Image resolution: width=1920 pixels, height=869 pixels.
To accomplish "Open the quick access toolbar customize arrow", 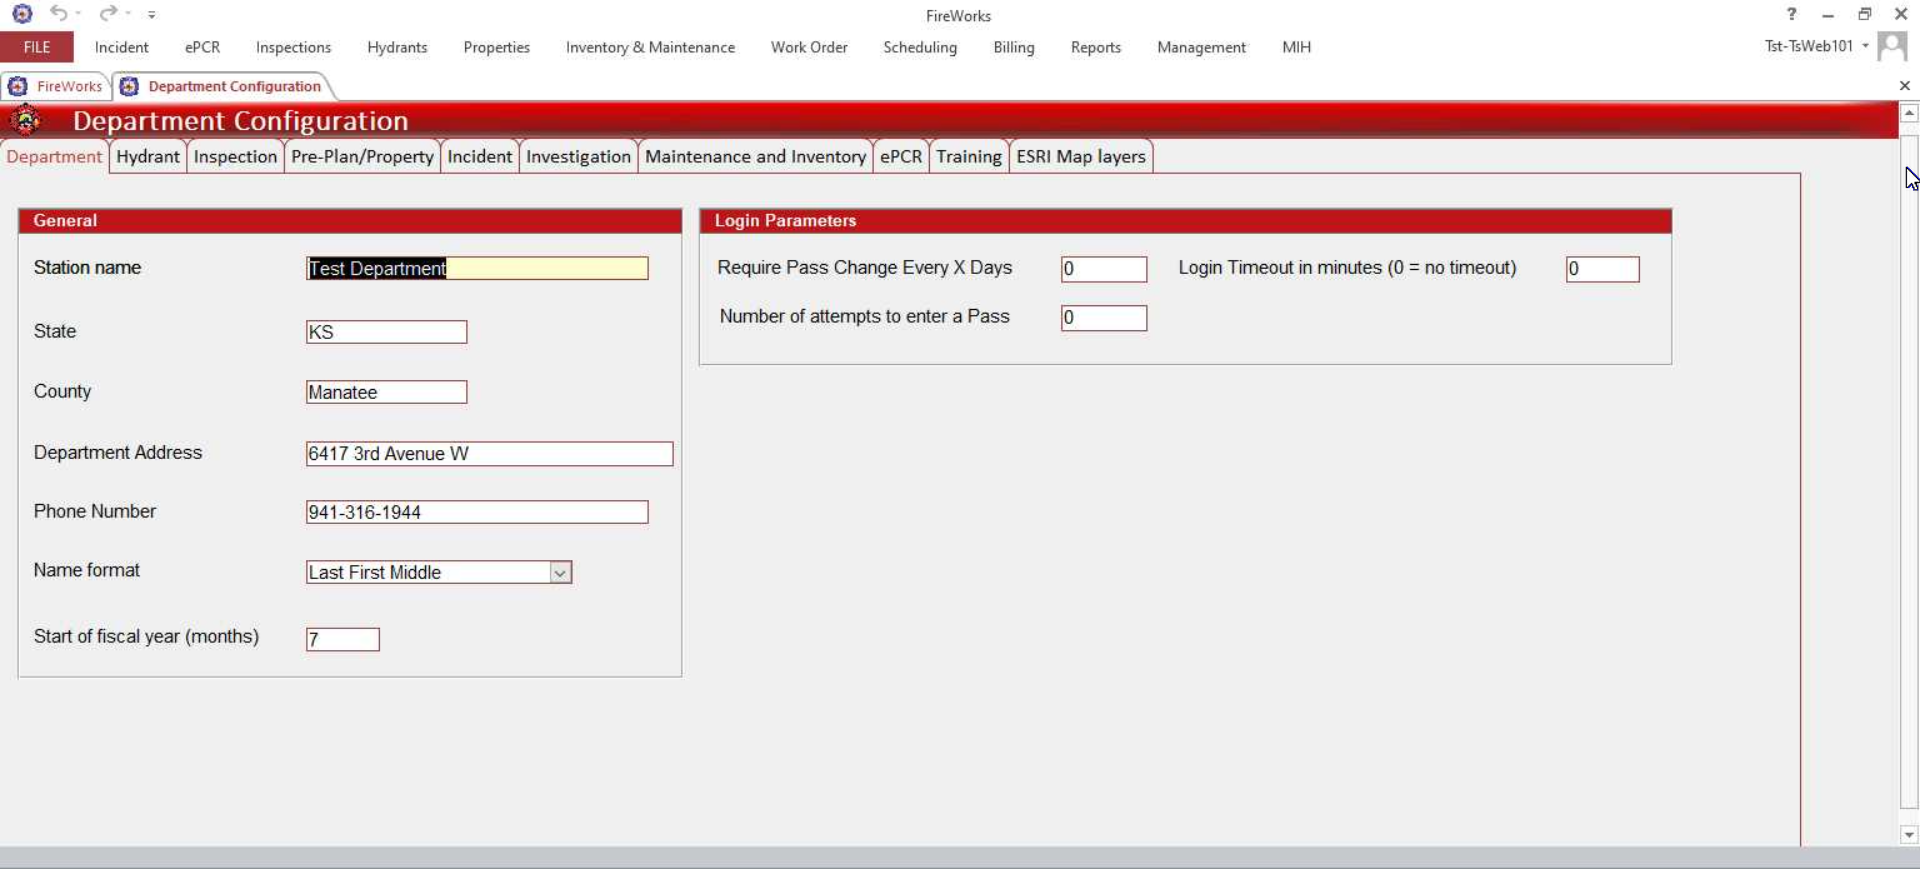I will coord(151,15).
